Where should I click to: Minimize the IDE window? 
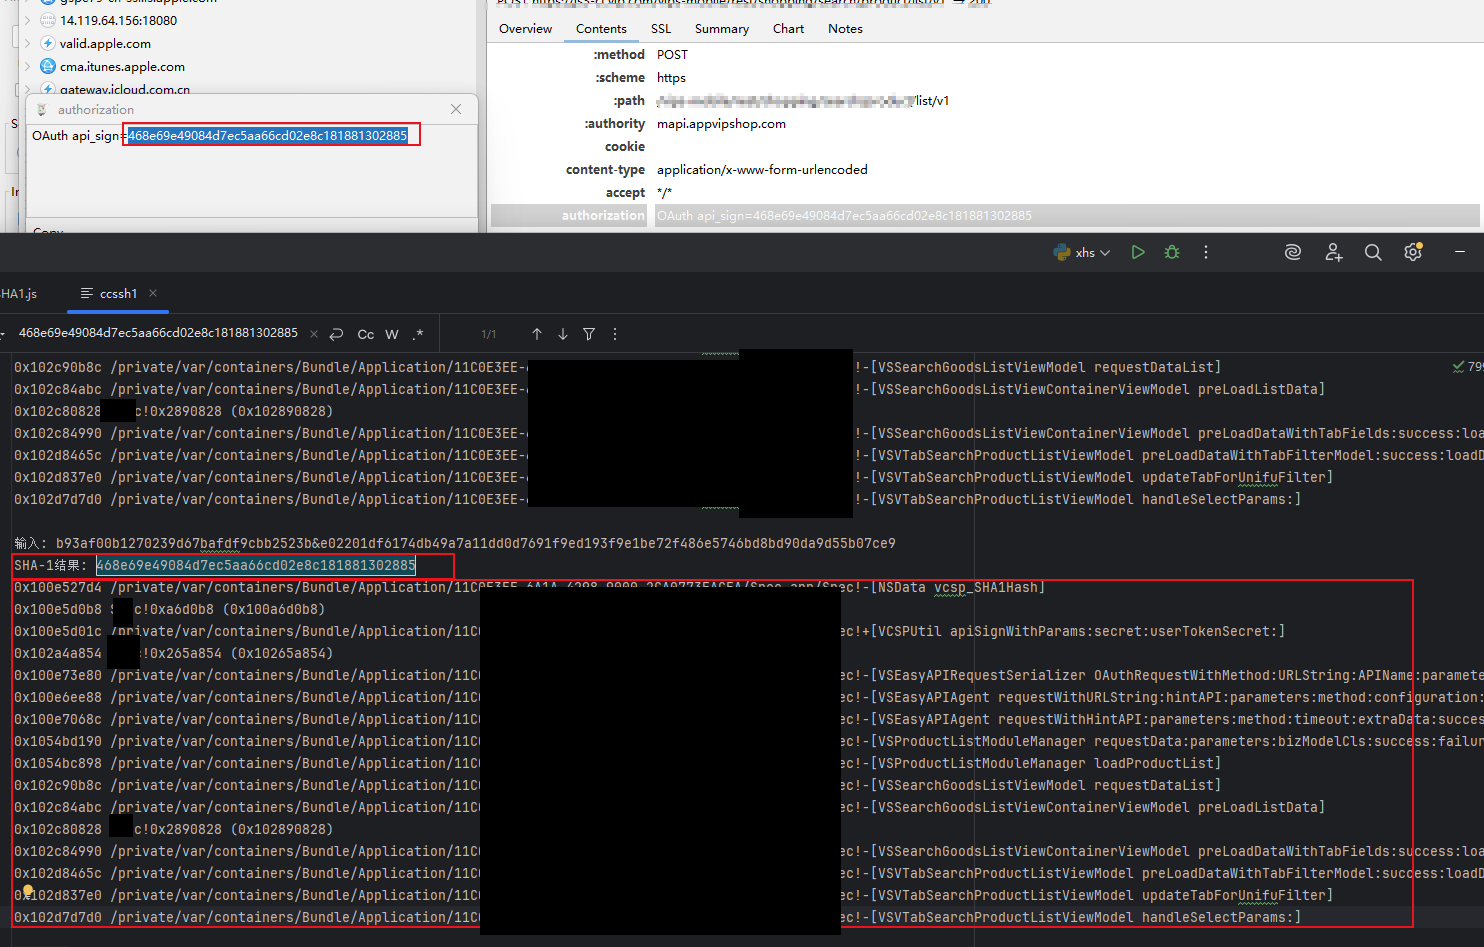tap(1460, 252)
